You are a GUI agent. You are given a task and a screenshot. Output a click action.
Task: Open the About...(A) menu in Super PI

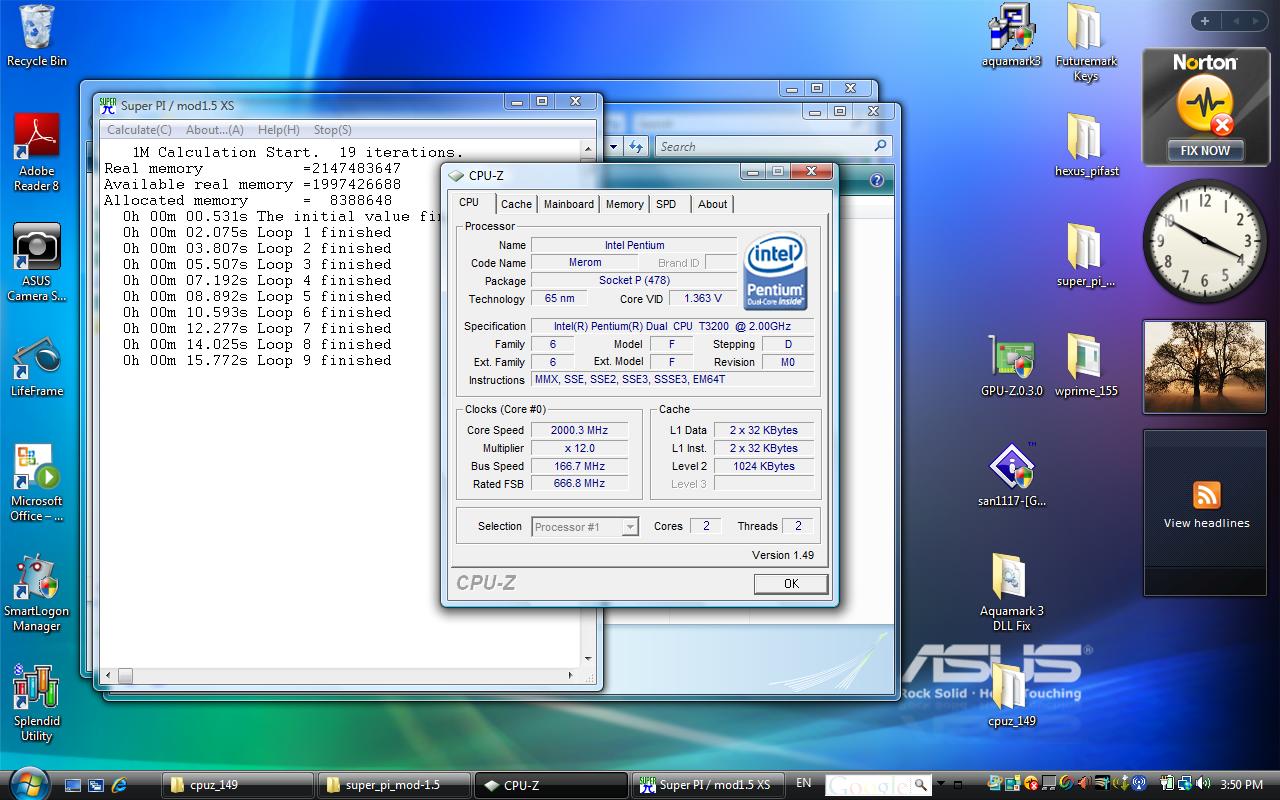pyautogui.click(x=214, y=130)
